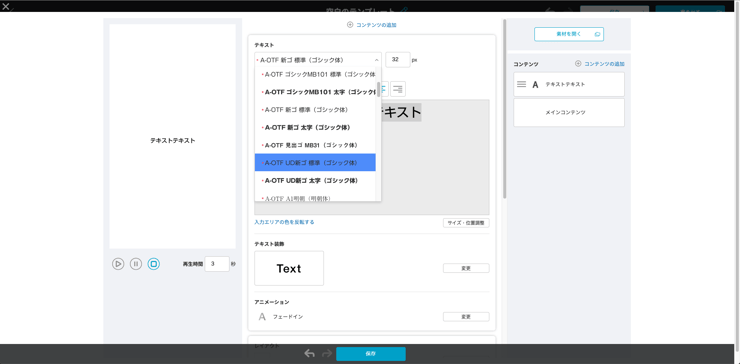Click the font size 32 field
The height and width of the screenshot is (364, 740).
(398, 60)
